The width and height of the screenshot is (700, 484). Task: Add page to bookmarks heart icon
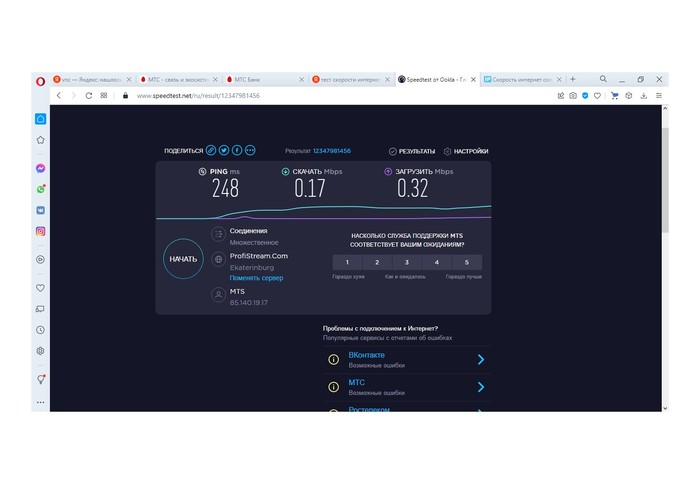[x=597, y=96]
